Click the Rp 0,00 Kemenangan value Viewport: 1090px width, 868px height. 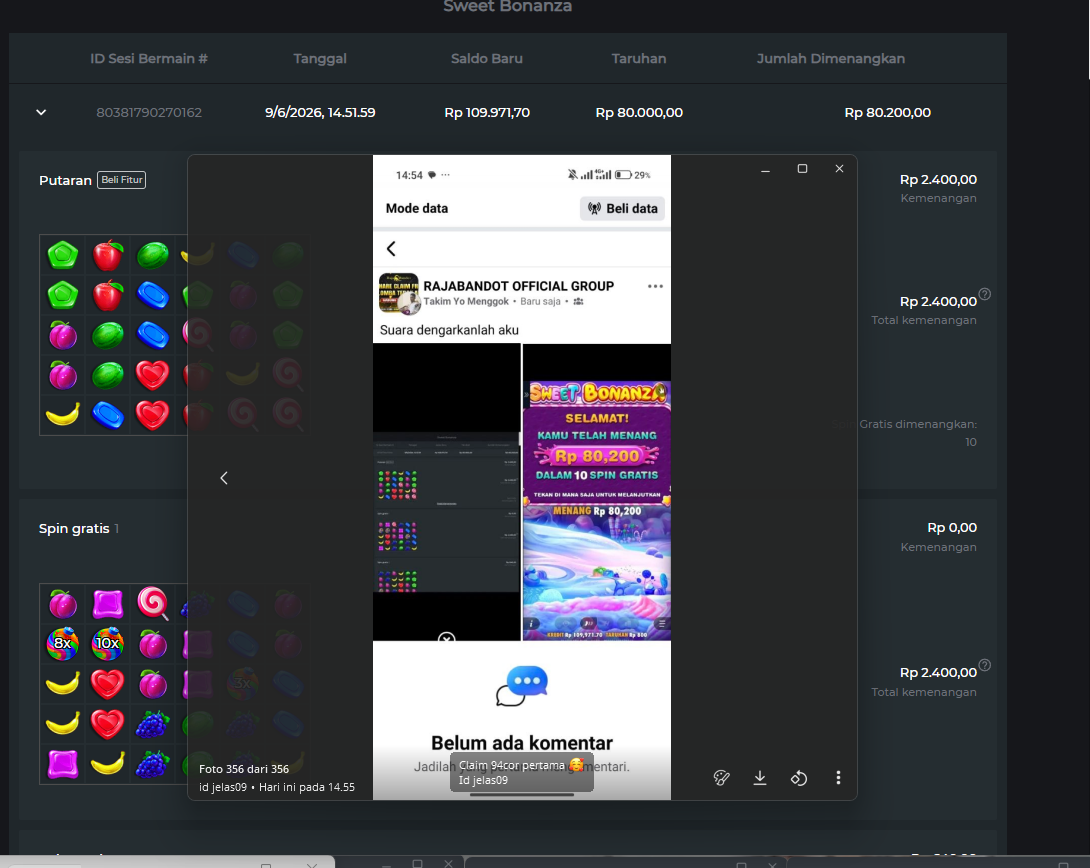point(952,527)
